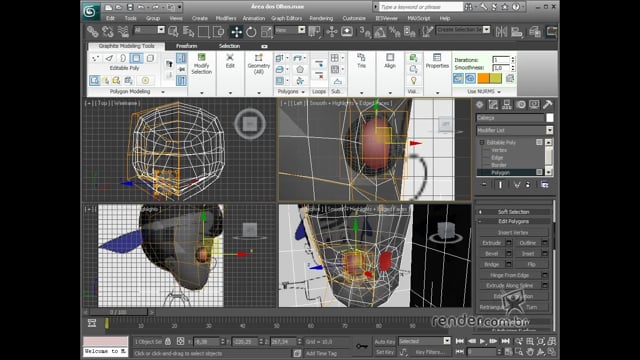
Task: Open the Hierarchy command panel tab
Action: click(x=507, y=104)
